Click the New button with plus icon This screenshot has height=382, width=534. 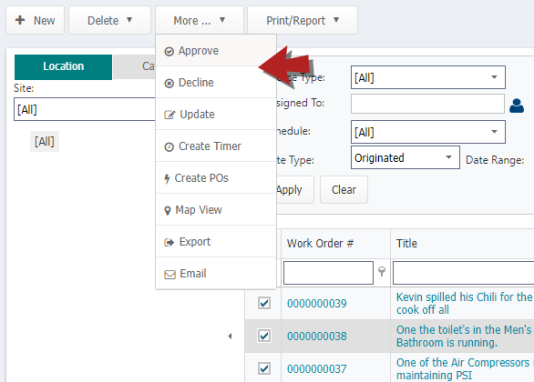[35, 20]
